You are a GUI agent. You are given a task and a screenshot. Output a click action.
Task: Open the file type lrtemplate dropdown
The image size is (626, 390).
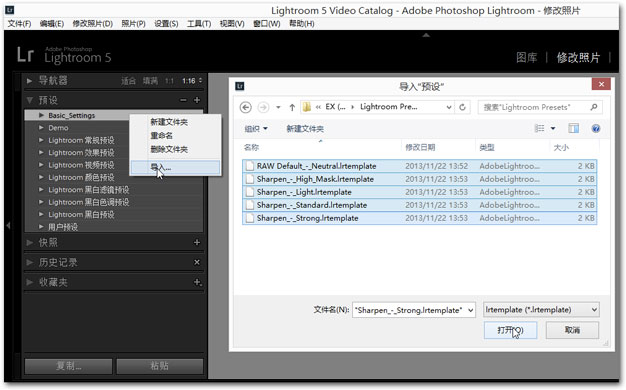coord(541,310)
